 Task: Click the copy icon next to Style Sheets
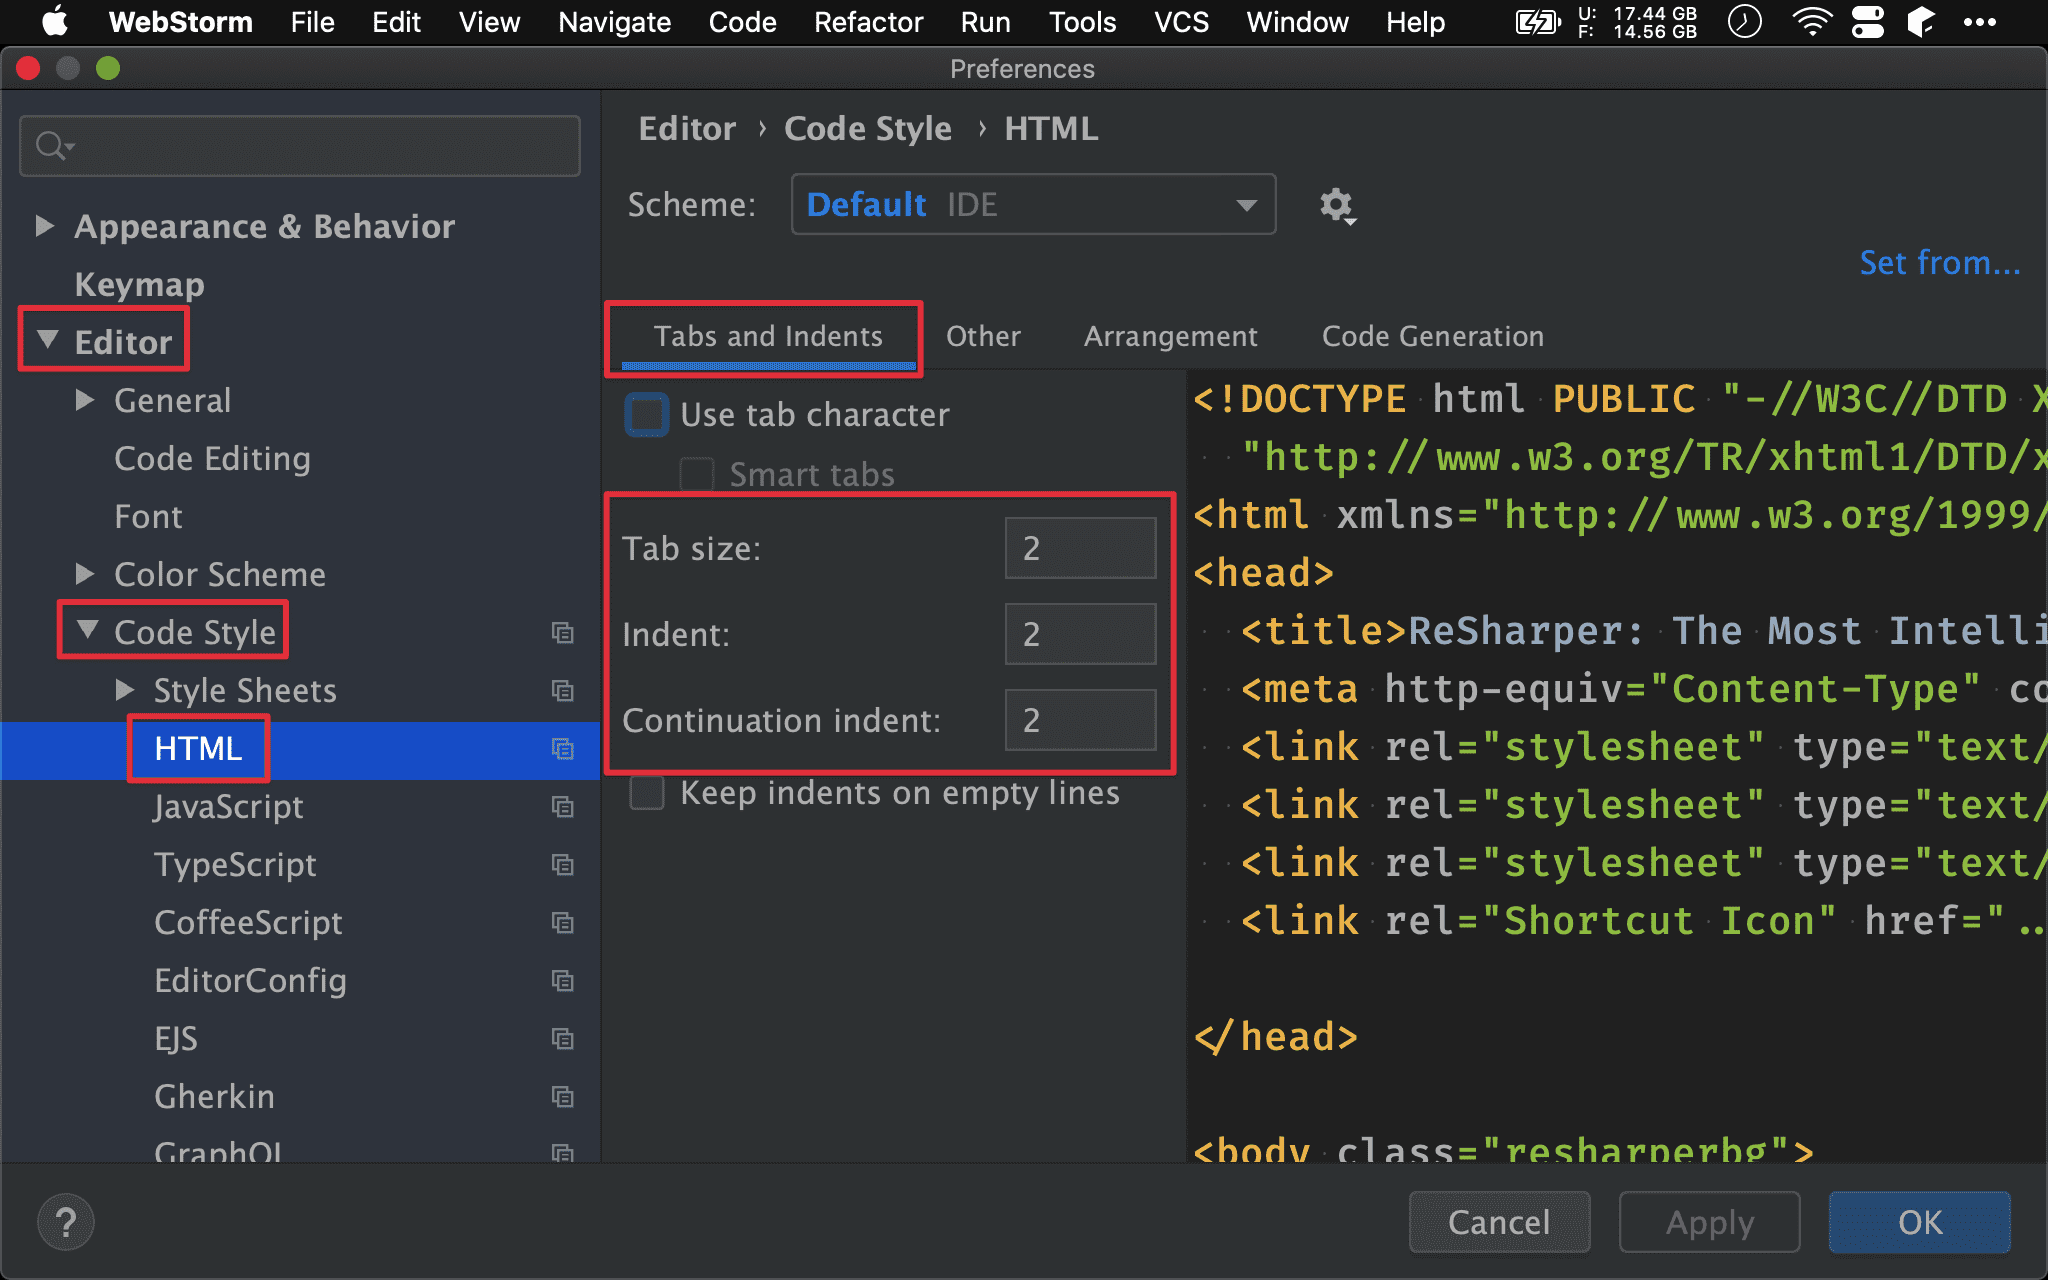(x=563, y=690)
